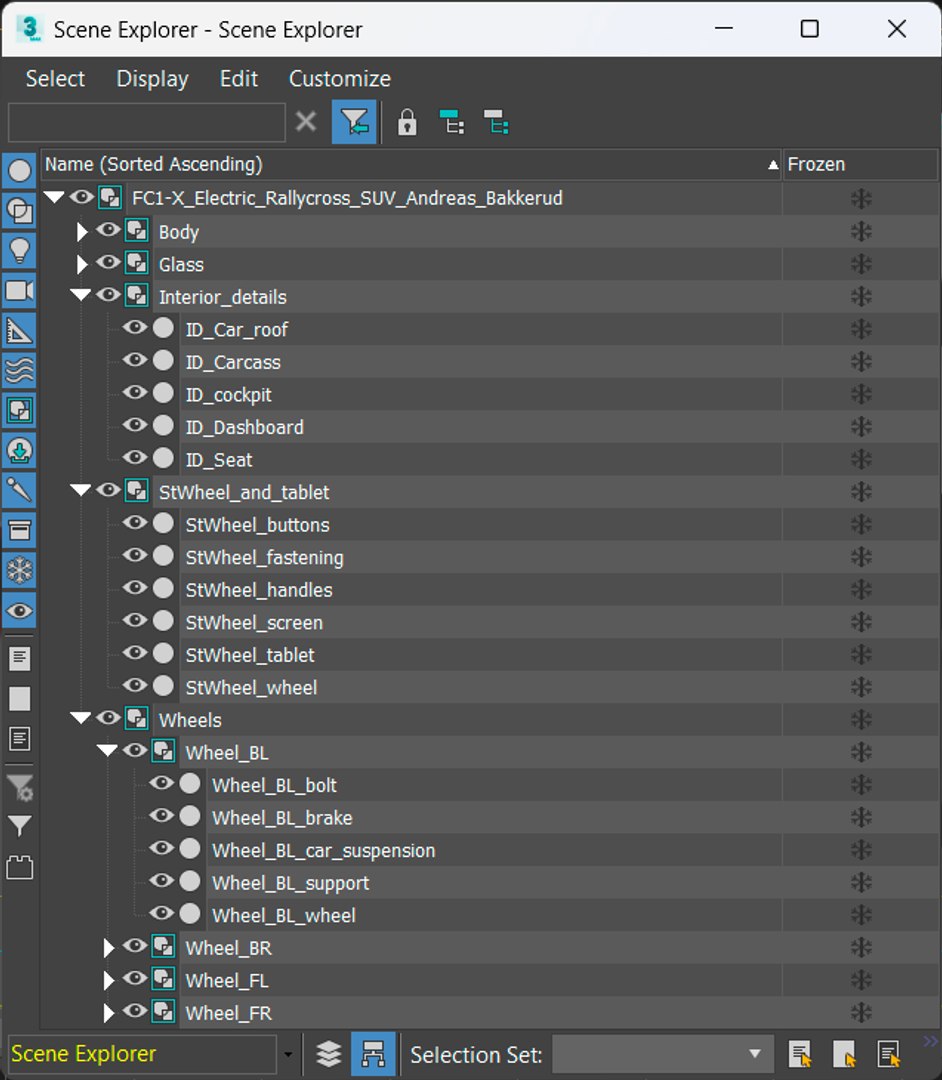The image size is (942, 1080).
Task: Click the lock cell editing padlock icon
Action: (x=407, y=123)
